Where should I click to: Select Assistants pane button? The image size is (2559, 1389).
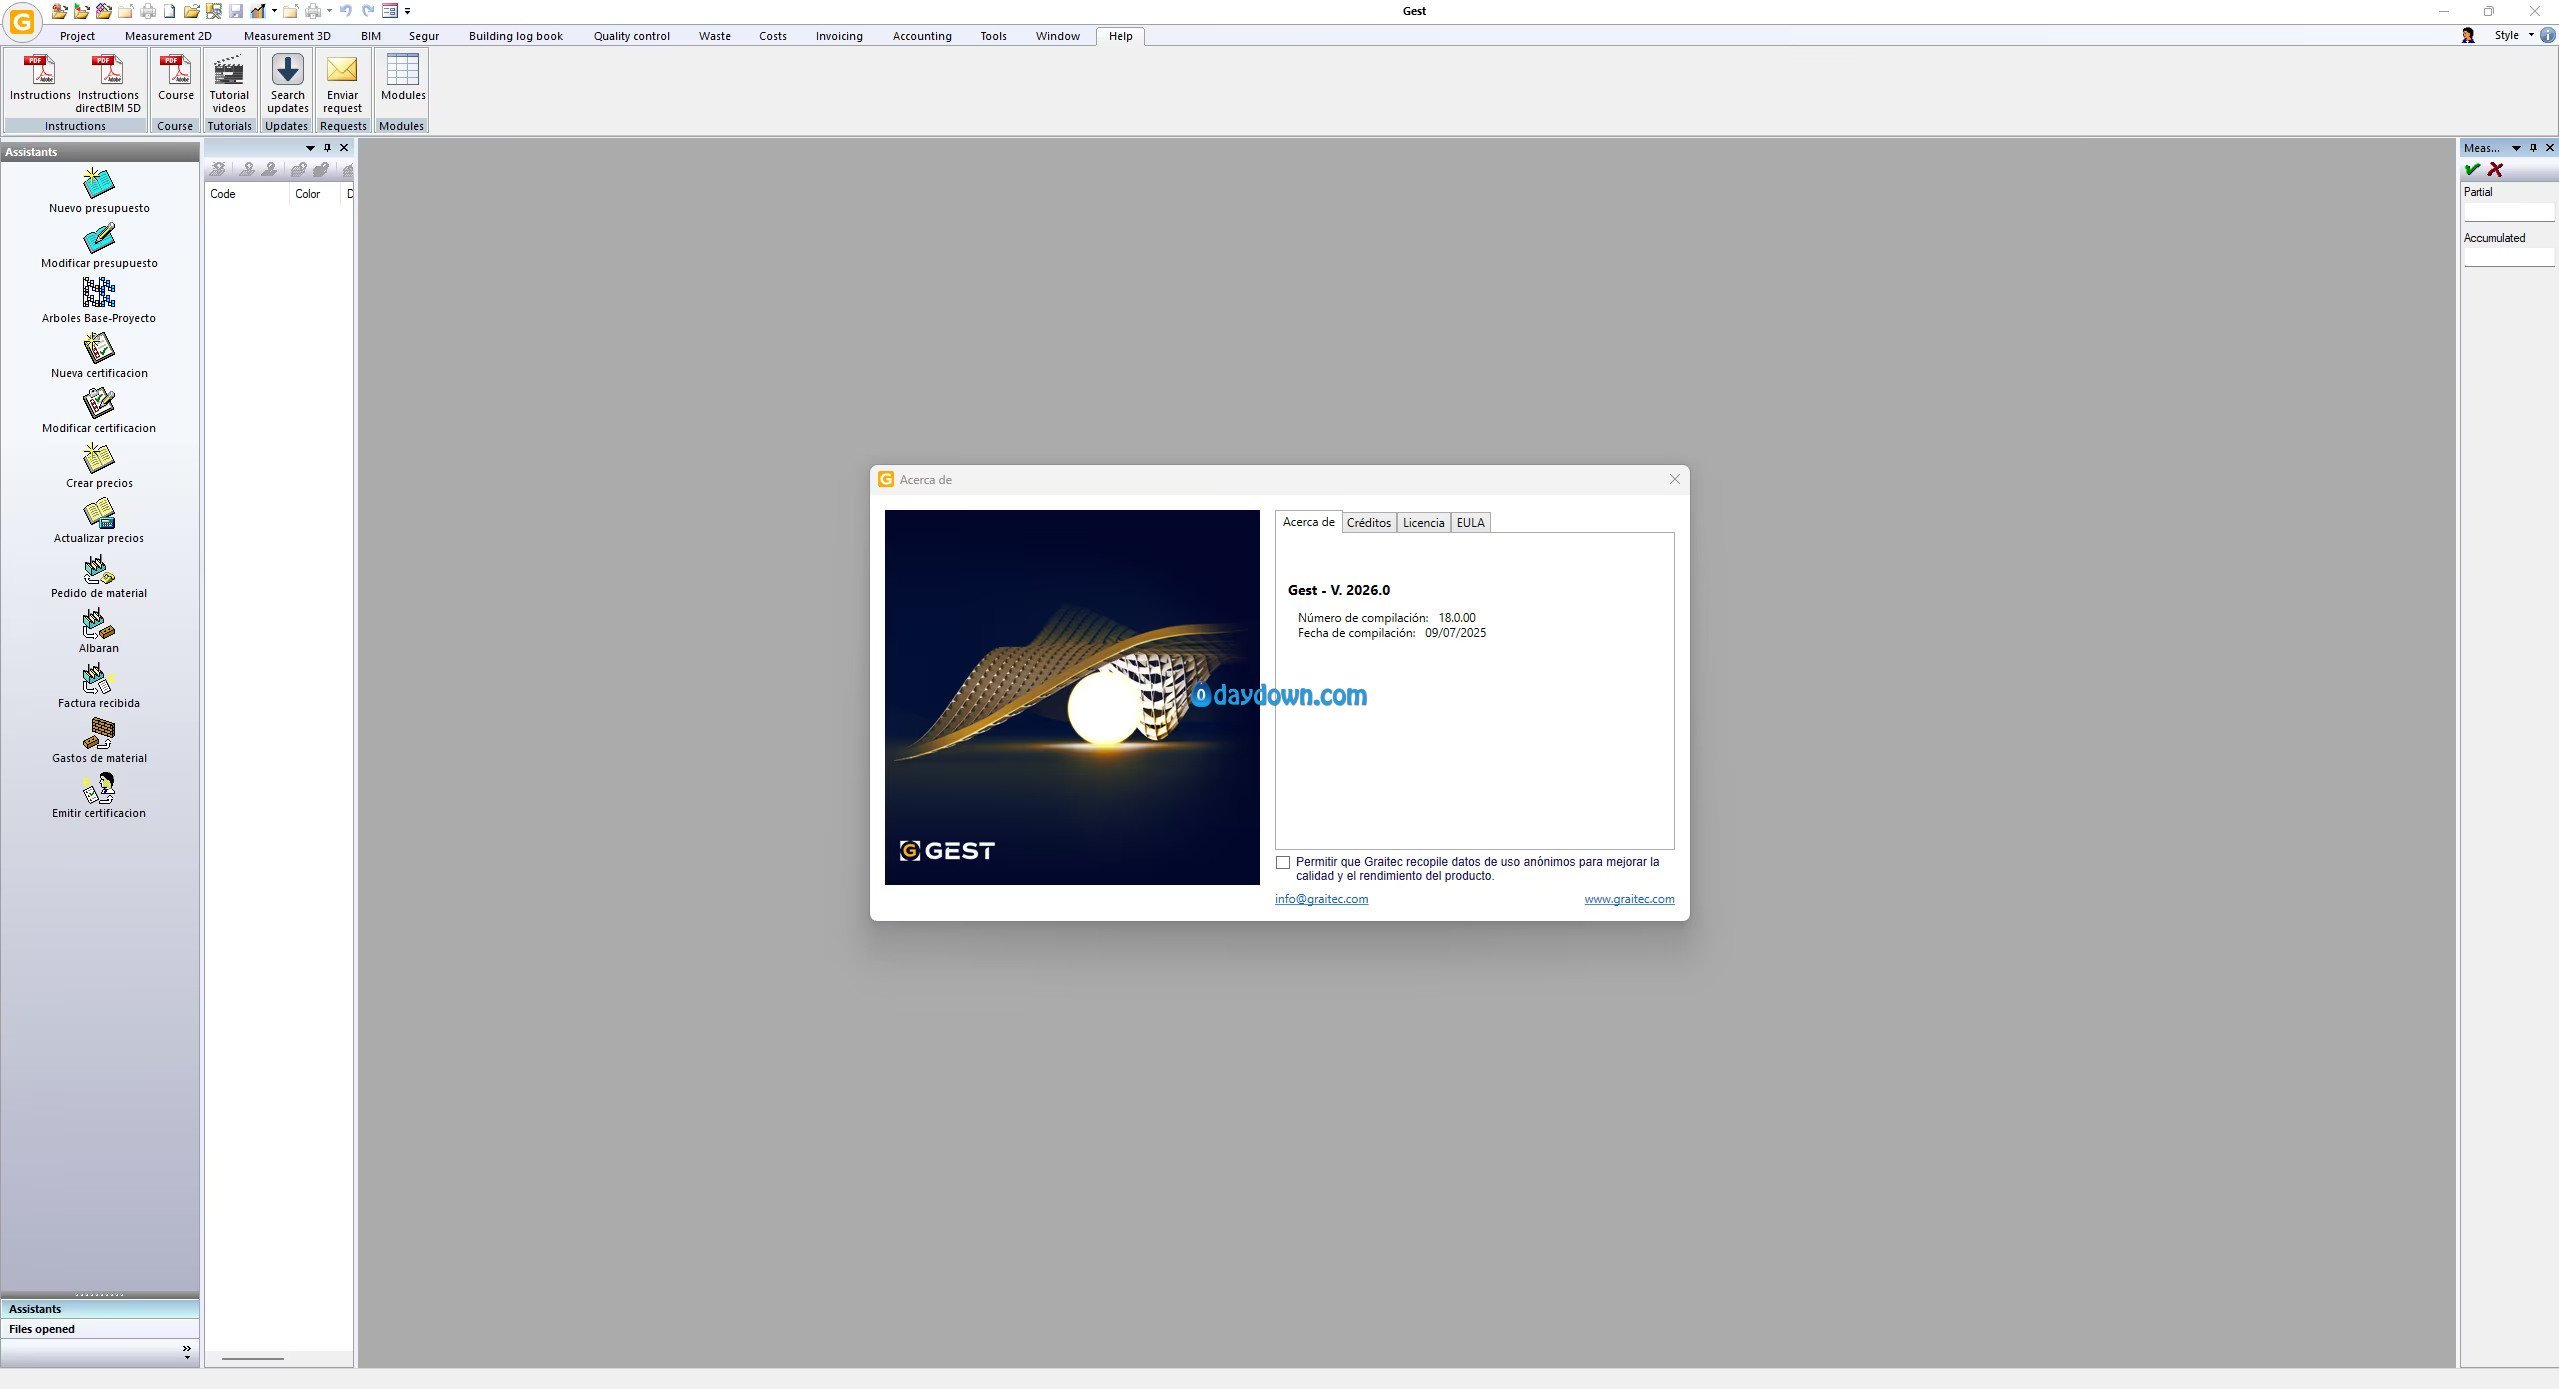pos(100,1309)
